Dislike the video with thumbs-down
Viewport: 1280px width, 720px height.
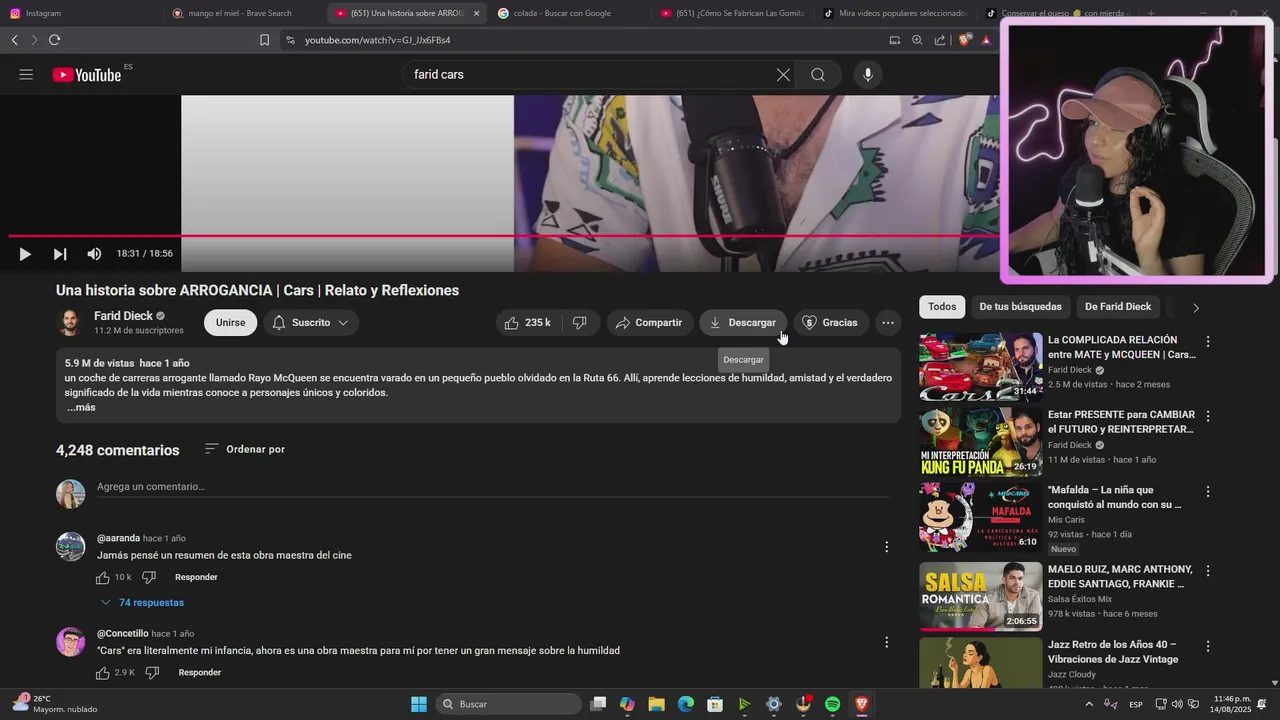[x=580, y=323]
